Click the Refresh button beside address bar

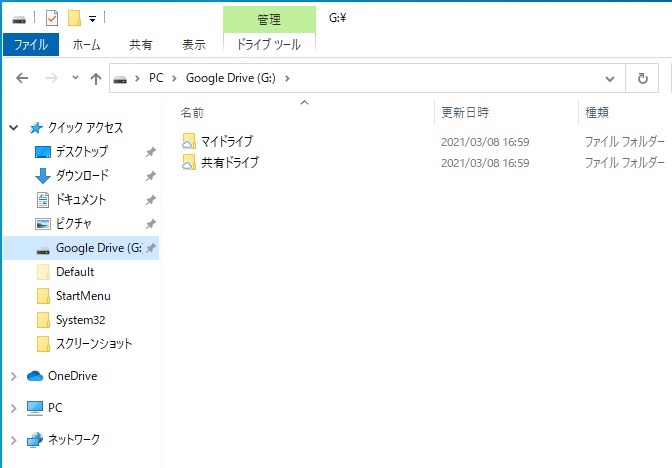pos(642,78)
